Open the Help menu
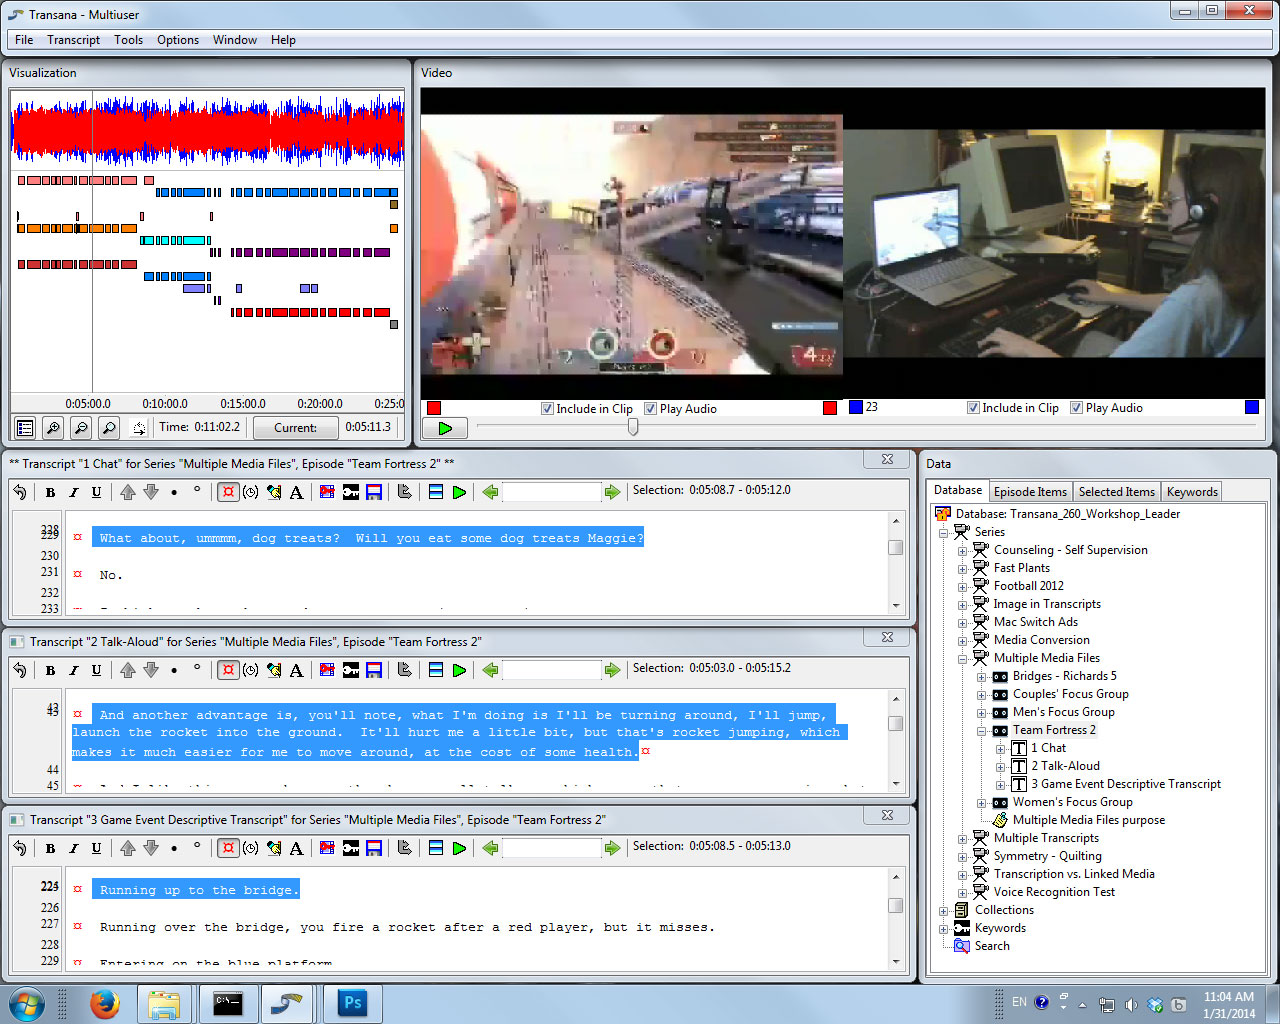Screen dimensions: 1280x1024 283,40
